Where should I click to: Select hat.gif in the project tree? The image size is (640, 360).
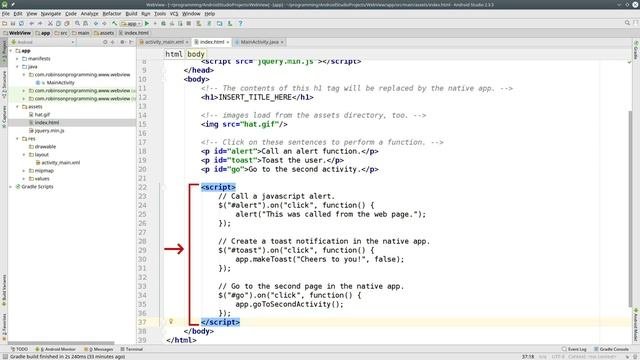pos(39,115)
